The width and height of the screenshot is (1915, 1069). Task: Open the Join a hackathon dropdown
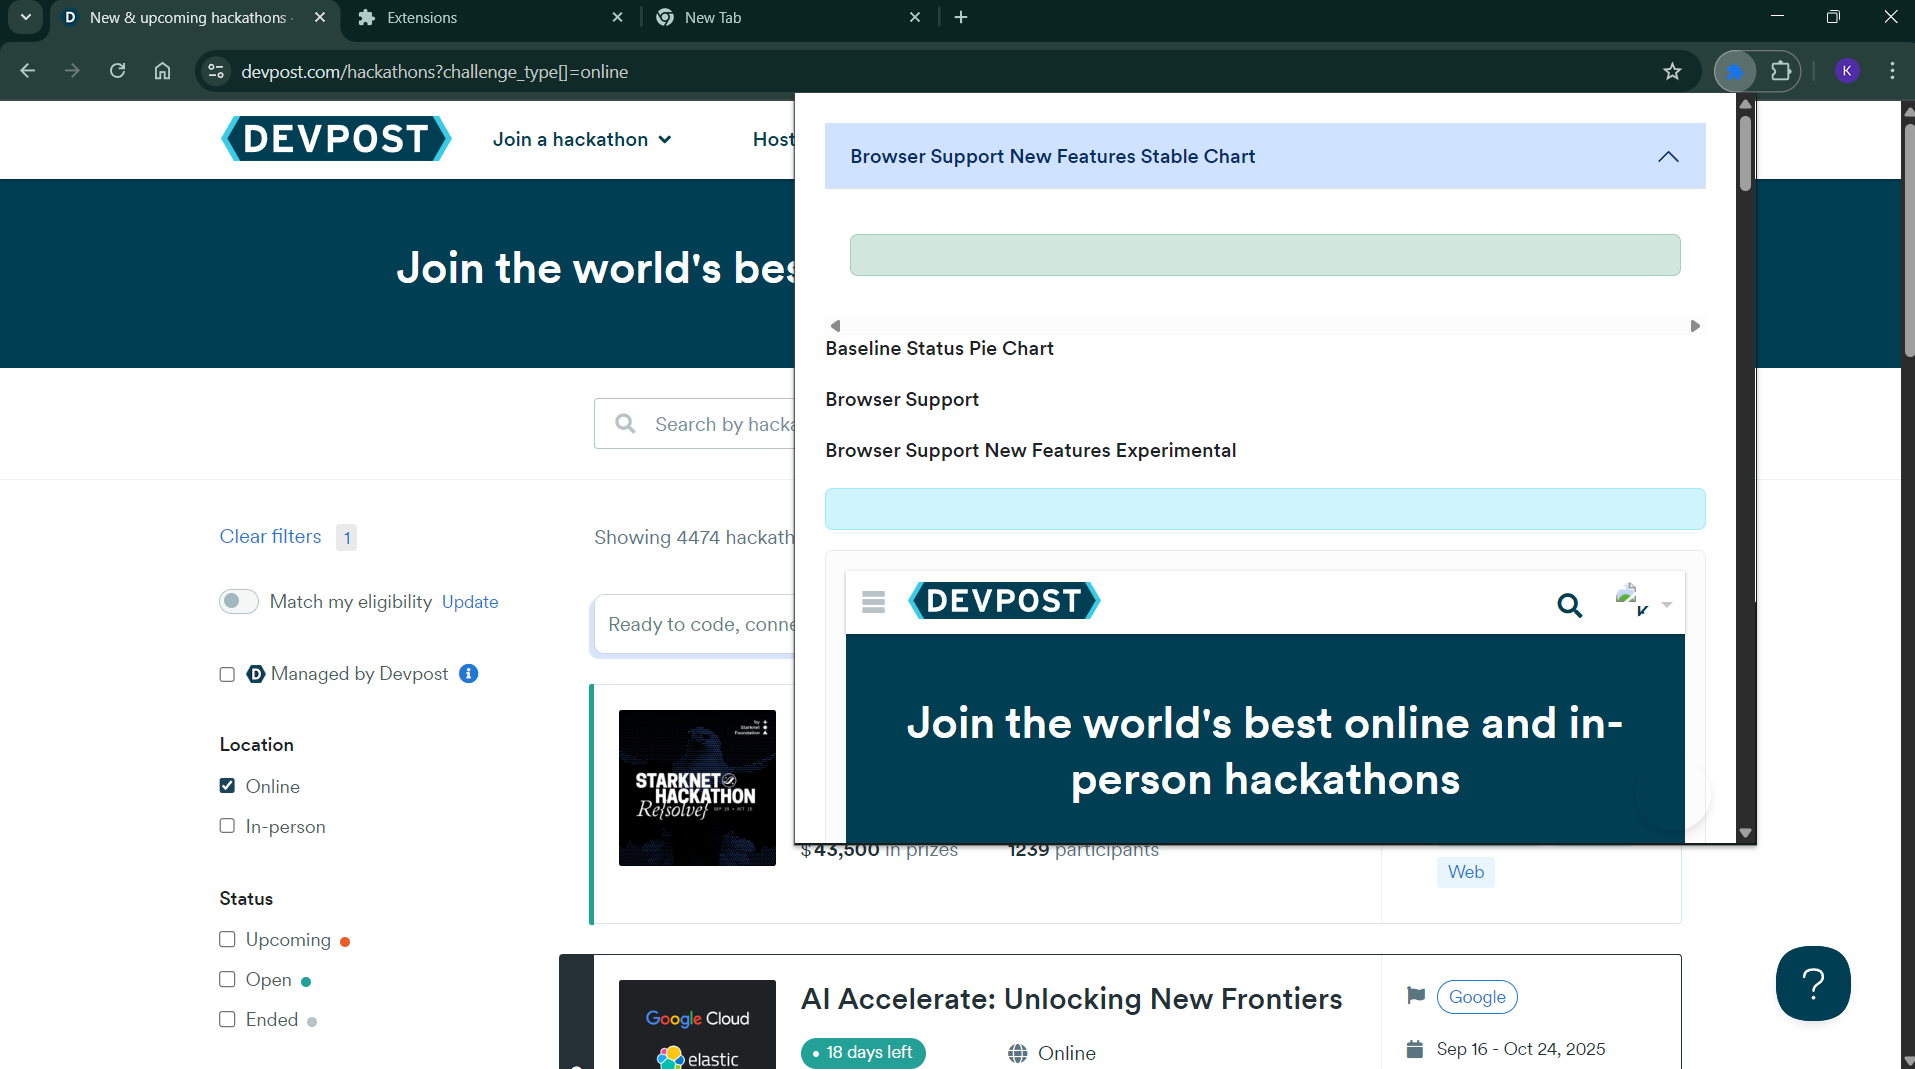tap(582, 140)
